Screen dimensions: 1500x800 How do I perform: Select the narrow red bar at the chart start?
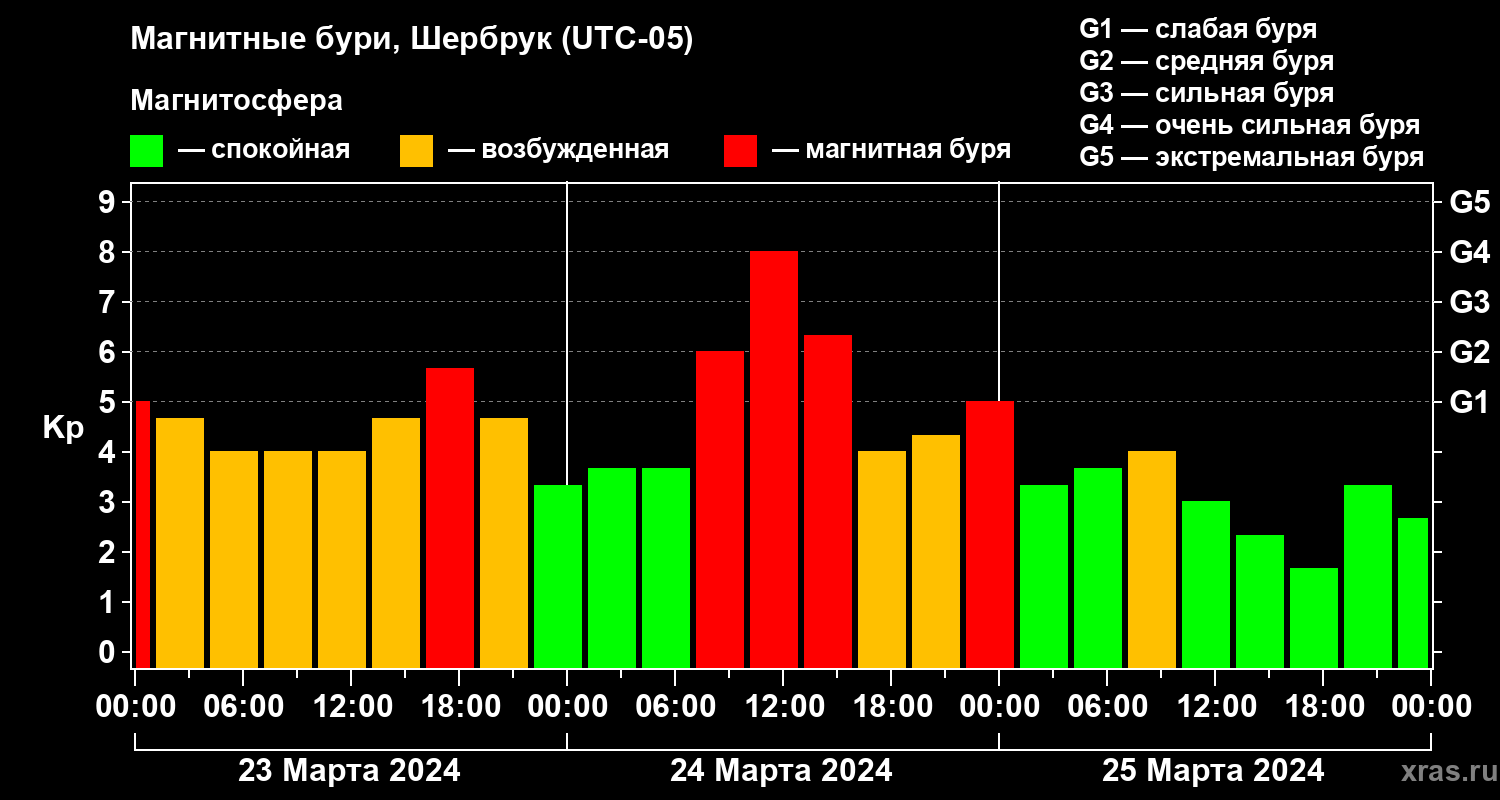tap(142, 535)
